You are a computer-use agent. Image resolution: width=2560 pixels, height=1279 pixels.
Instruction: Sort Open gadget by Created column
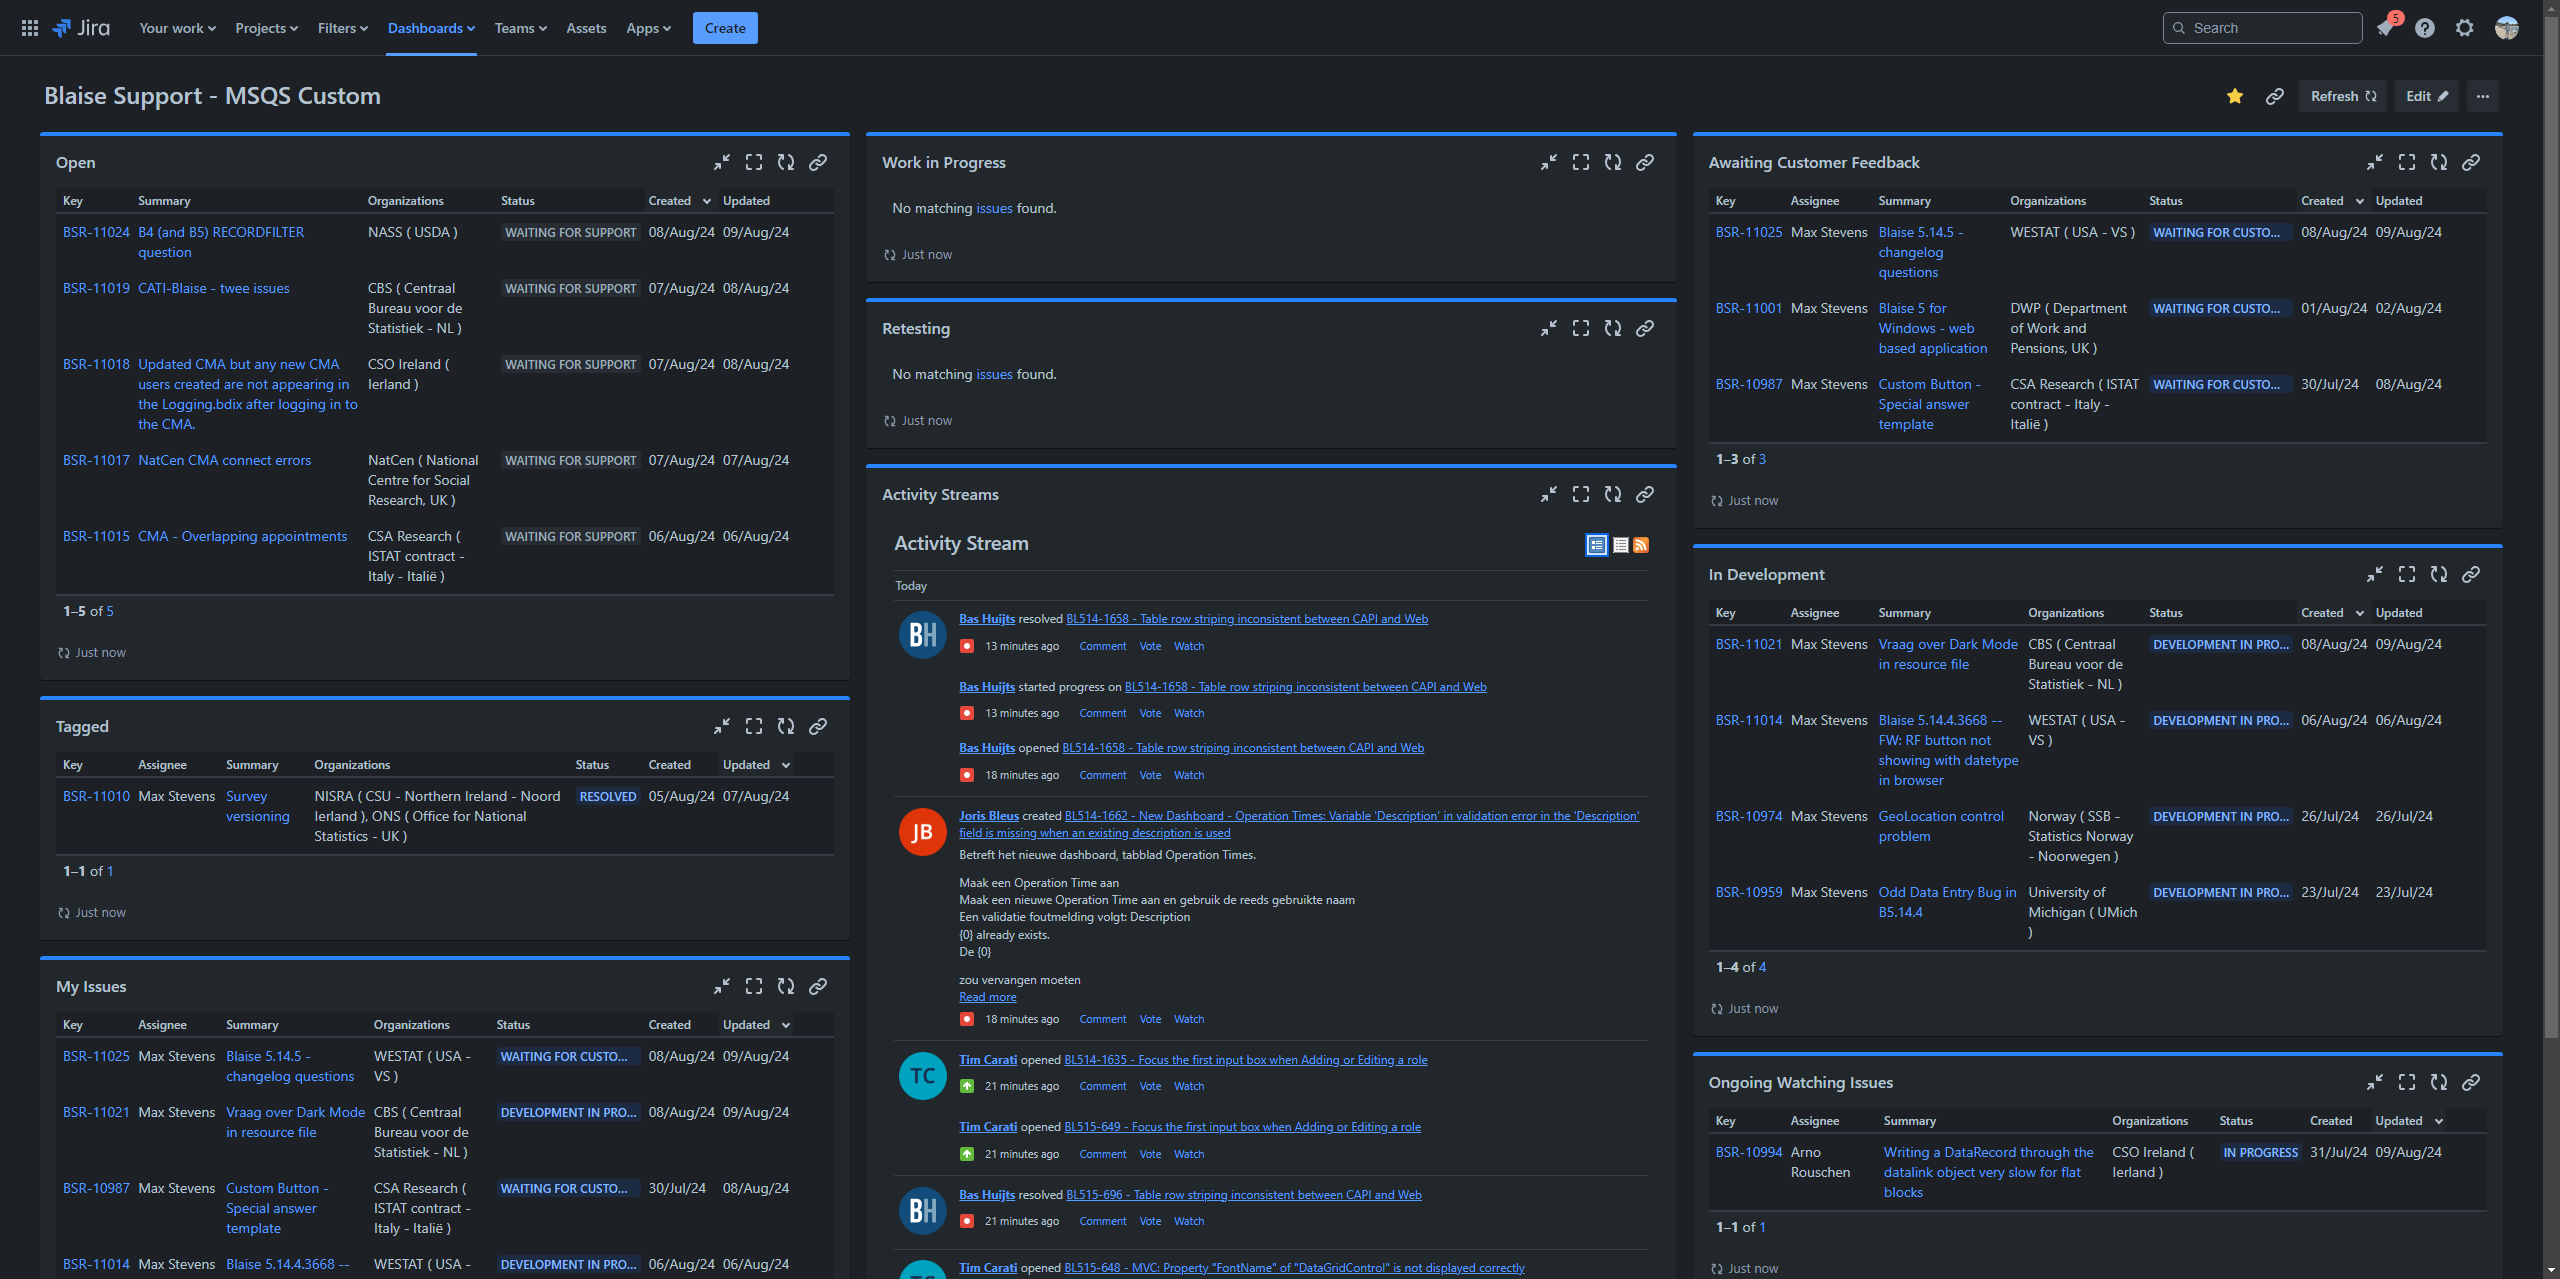670,201
